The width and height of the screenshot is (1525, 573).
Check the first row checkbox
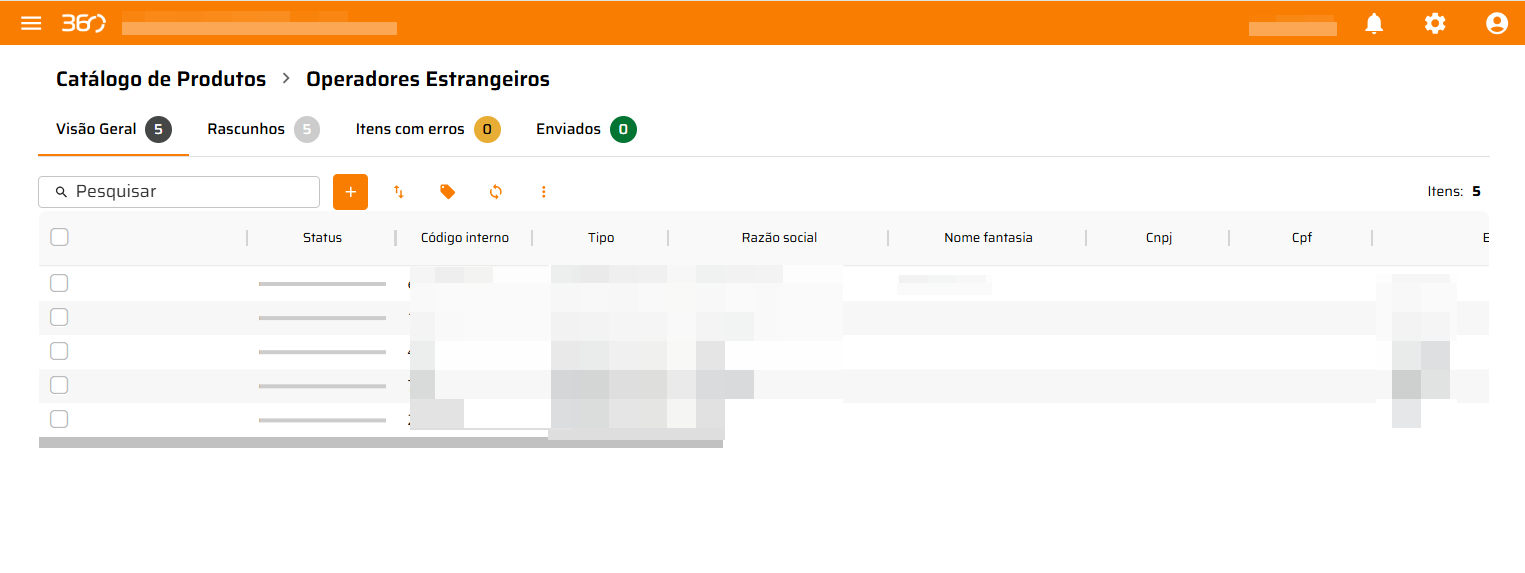coord(59,283)
